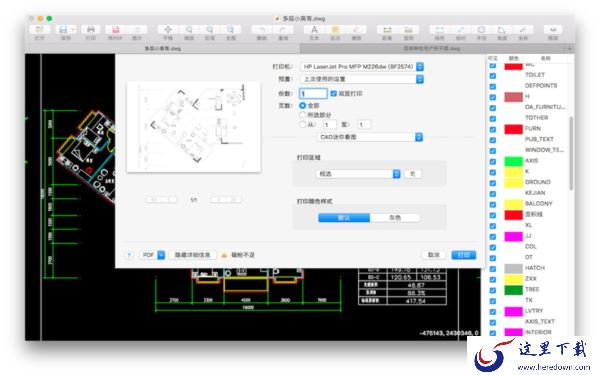Select the 相对 aligned dimension tool
Viewport: 600px width, 375px height.
[461, 29]
